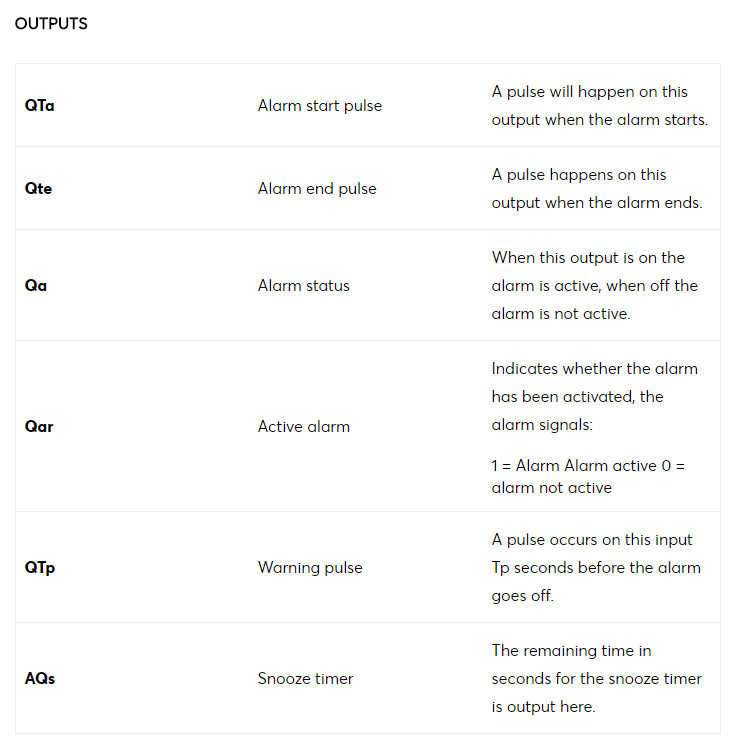The width and height of the screenshot is (743, 755).
Task: Select the Qar output name
Action: (39, 427)
